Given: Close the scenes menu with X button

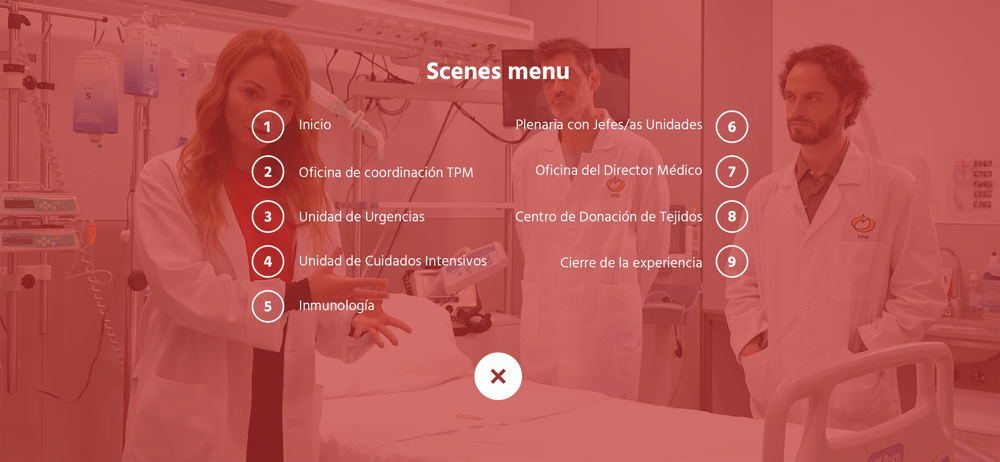Looking at the screenshot, I should [498, 376].
